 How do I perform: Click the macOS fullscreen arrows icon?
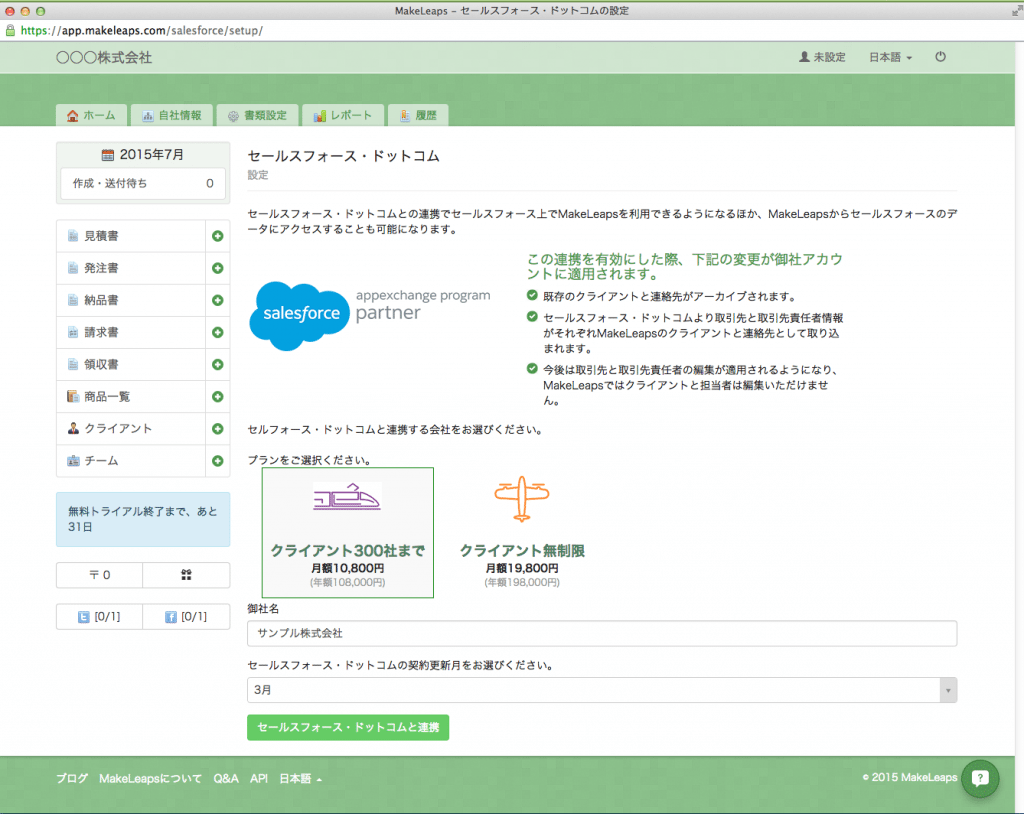[1016, 11]
